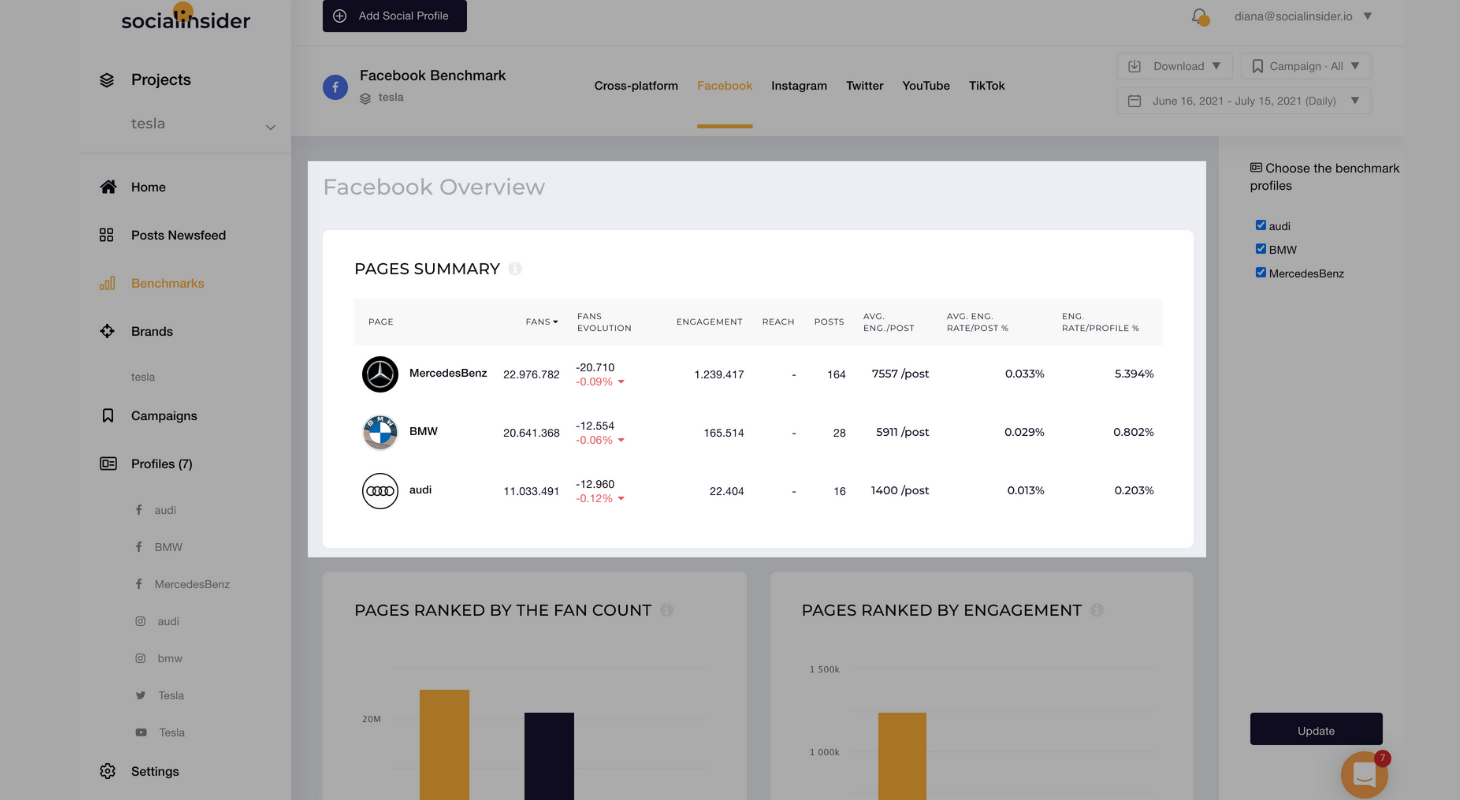
Task: Switch to the Instagram tab
Action: pos(799,86)
